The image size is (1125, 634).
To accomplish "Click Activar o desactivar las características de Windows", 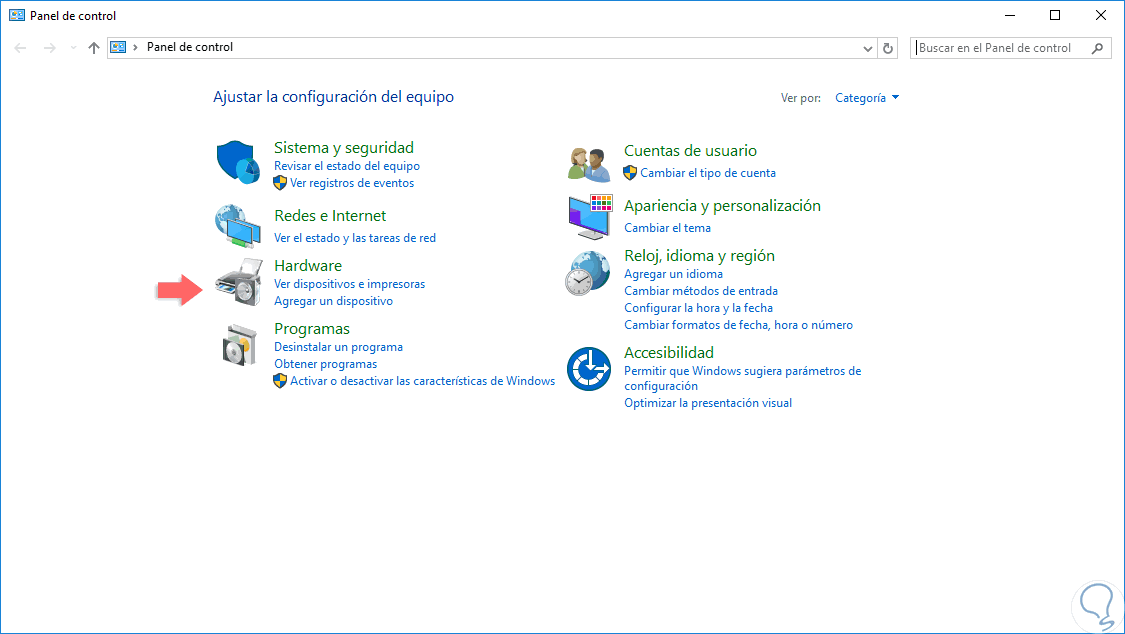I will [x=422, y=381].
